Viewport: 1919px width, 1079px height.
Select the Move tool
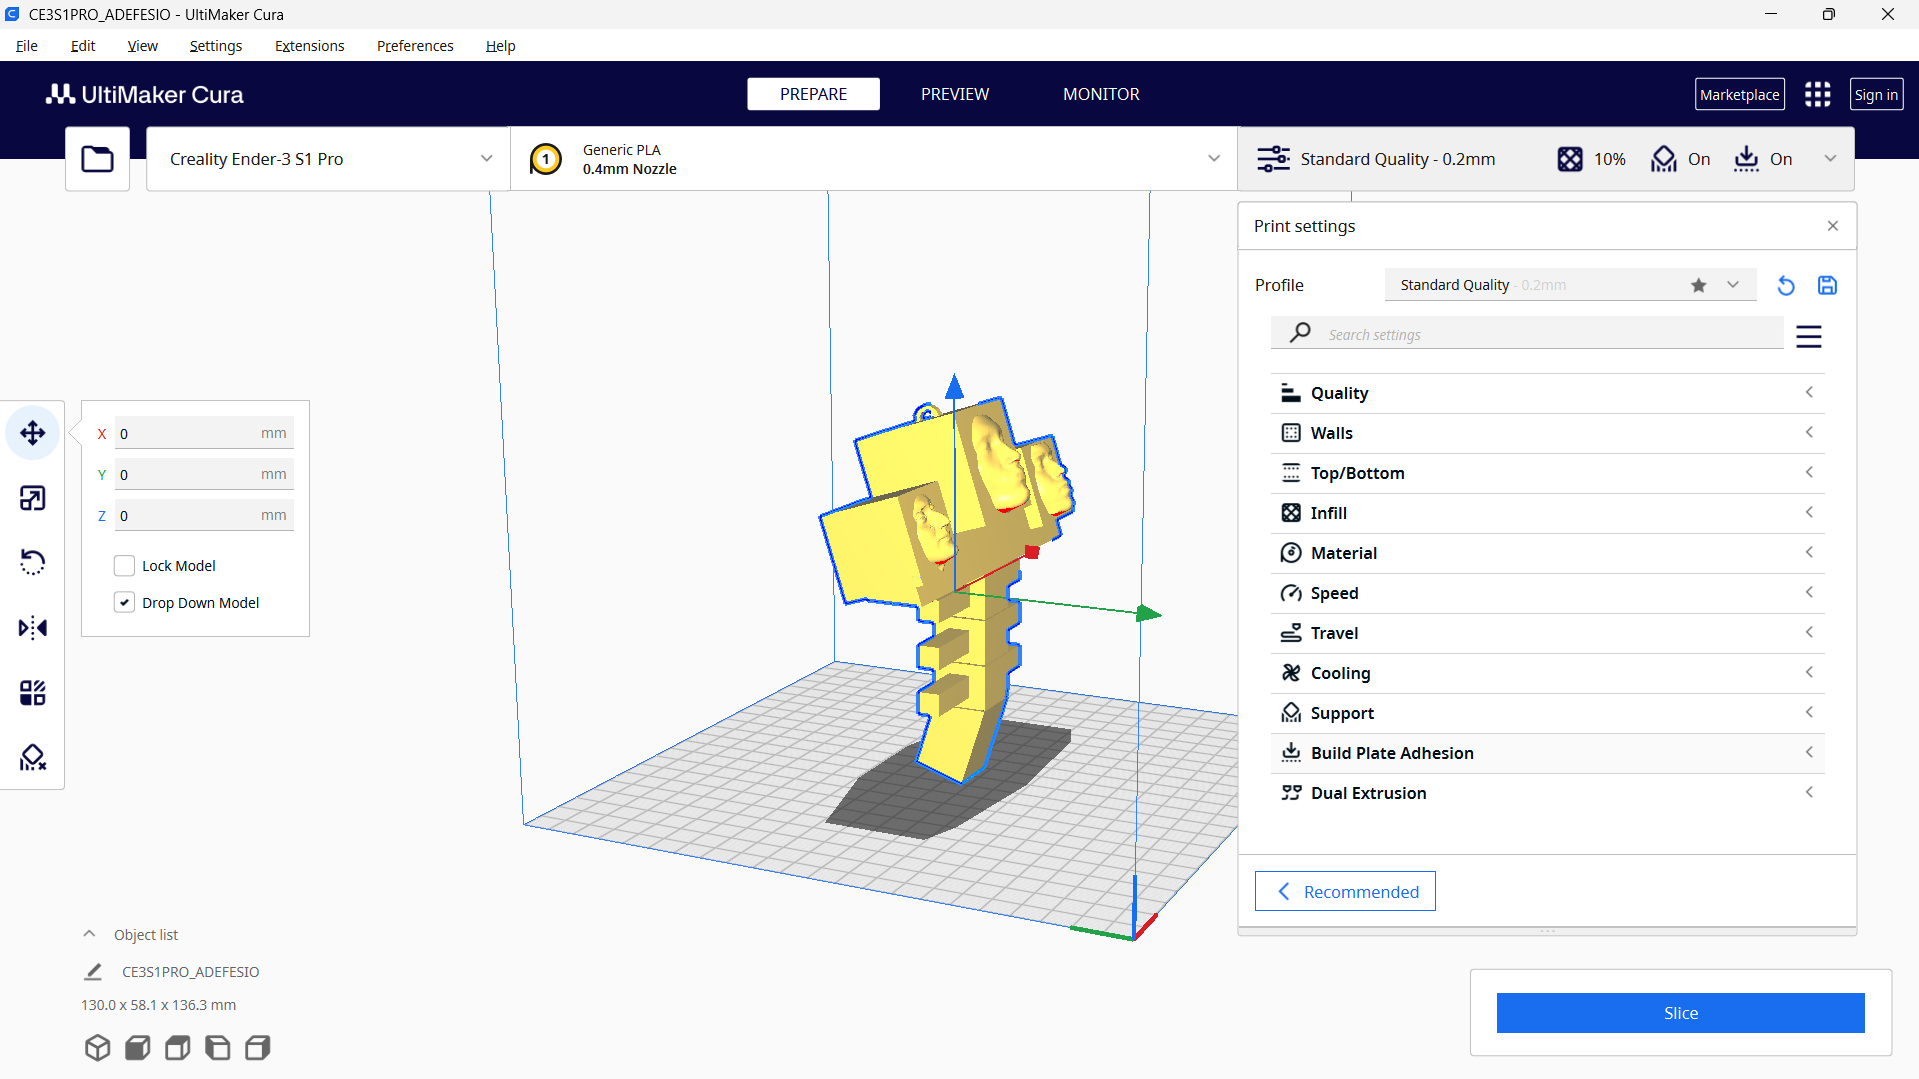(x=33, y=433)
